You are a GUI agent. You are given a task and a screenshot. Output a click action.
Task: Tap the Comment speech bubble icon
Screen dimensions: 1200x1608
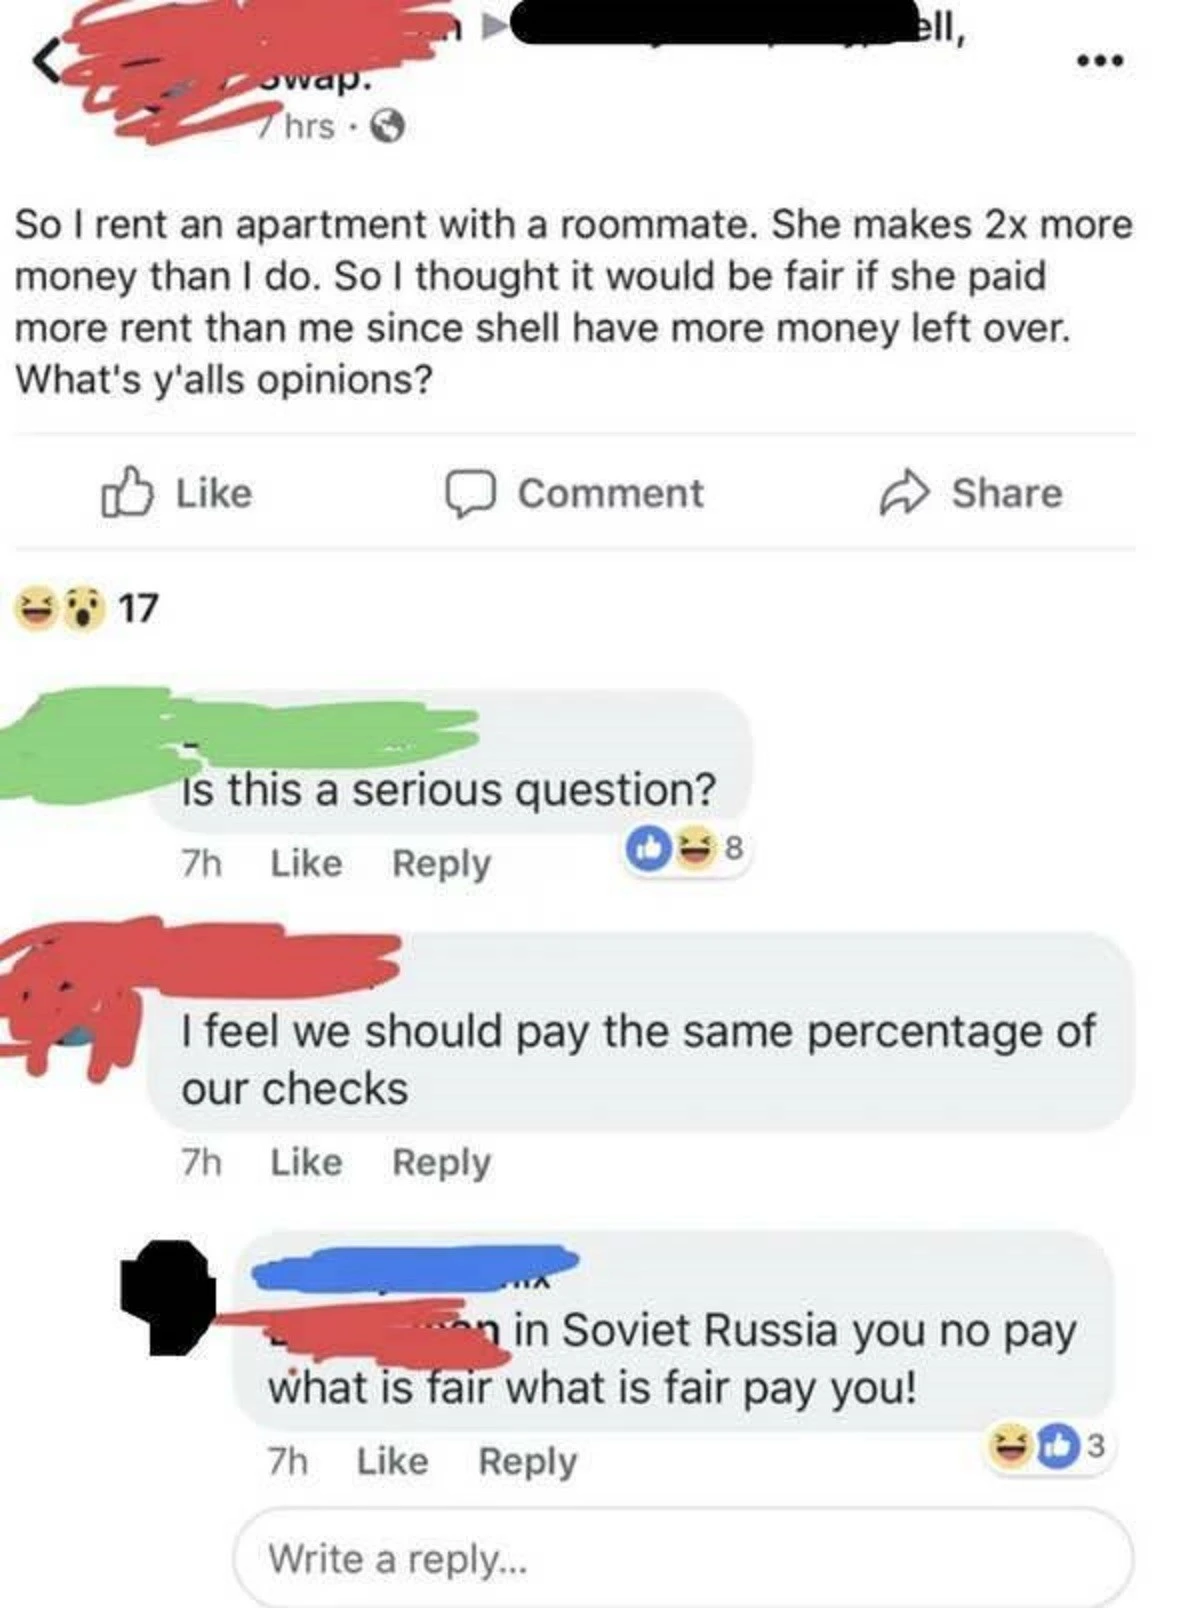pyautogui.click(x=468, y=494)
